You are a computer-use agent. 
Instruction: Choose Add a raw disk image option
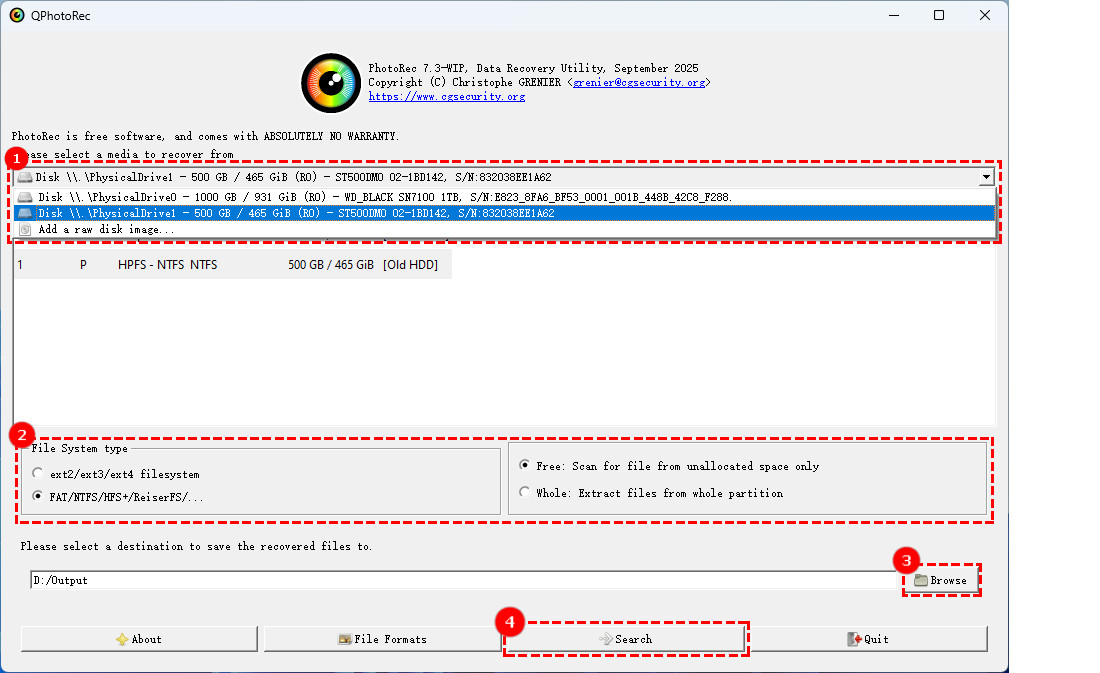(106, 229)
